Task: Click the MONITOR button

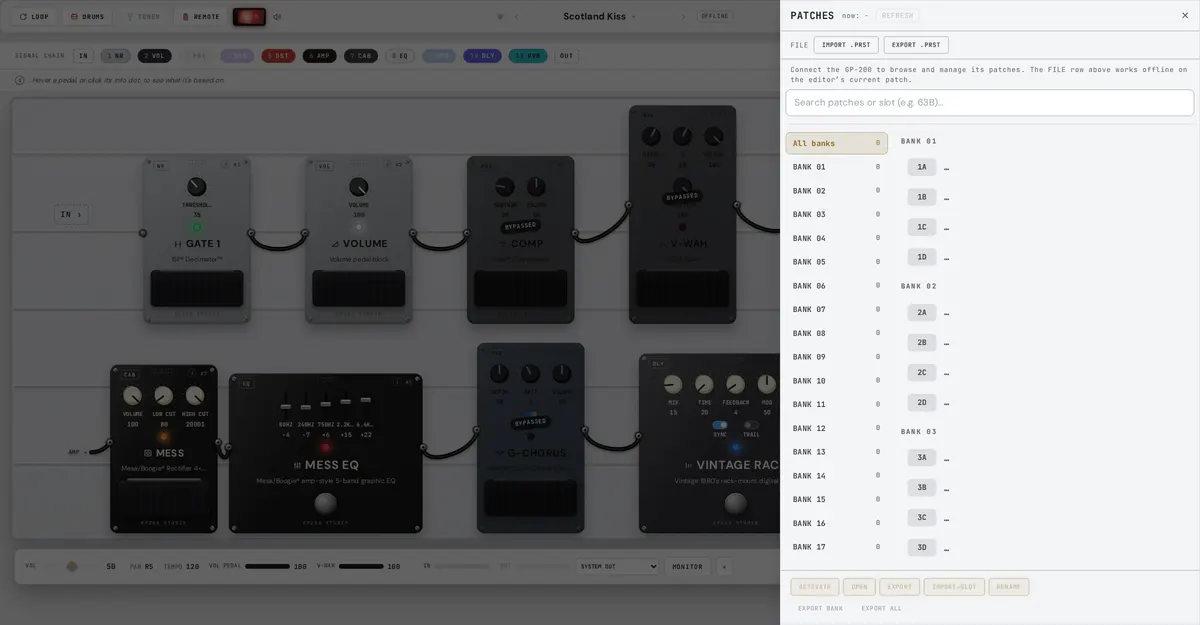Action: pos(687,566)
